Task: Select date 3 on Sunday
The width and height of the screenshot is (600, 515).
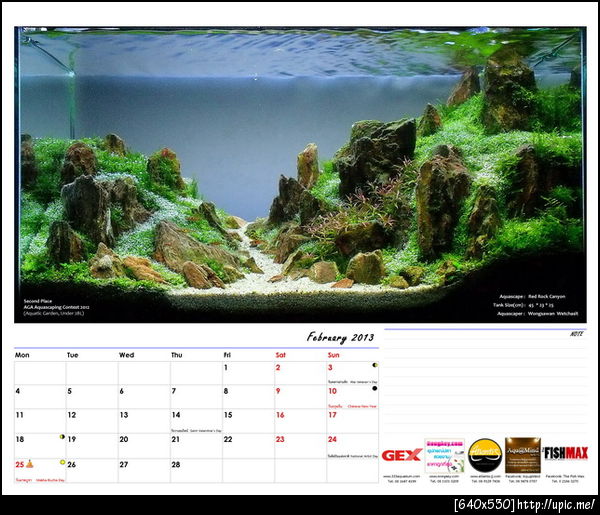Action: (x=330, y=368)
